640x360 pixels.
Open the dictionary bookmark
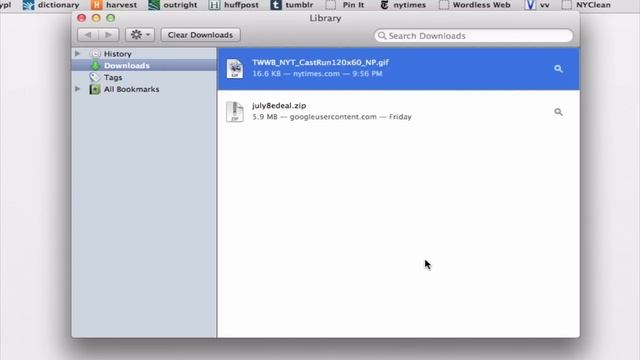[x=58, y=5]
